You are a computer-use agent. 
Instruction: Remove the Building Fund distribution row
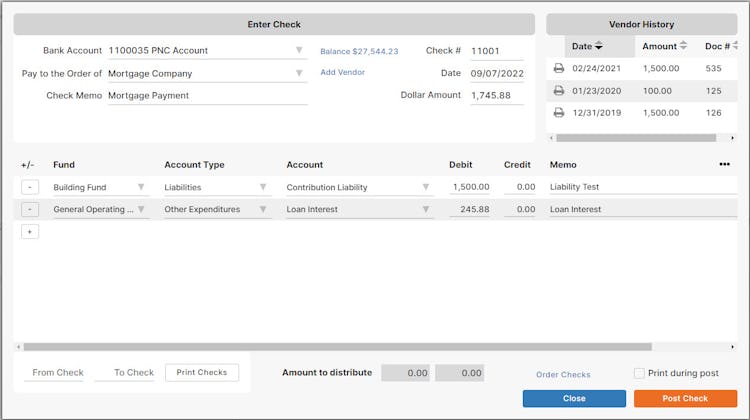[30, 187]
